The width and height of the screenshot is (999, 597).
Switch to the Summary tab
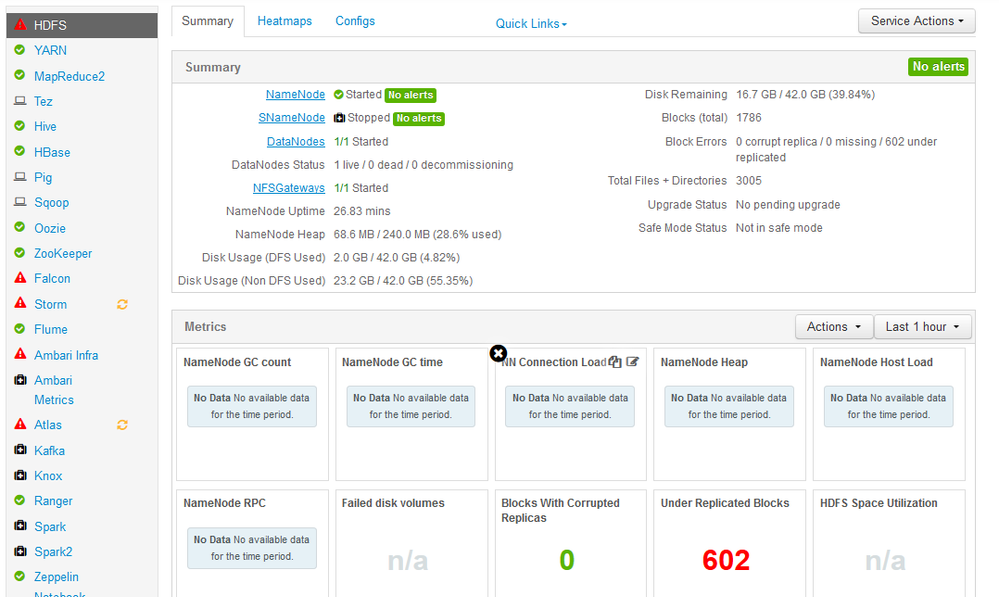[x=208, y=21]
